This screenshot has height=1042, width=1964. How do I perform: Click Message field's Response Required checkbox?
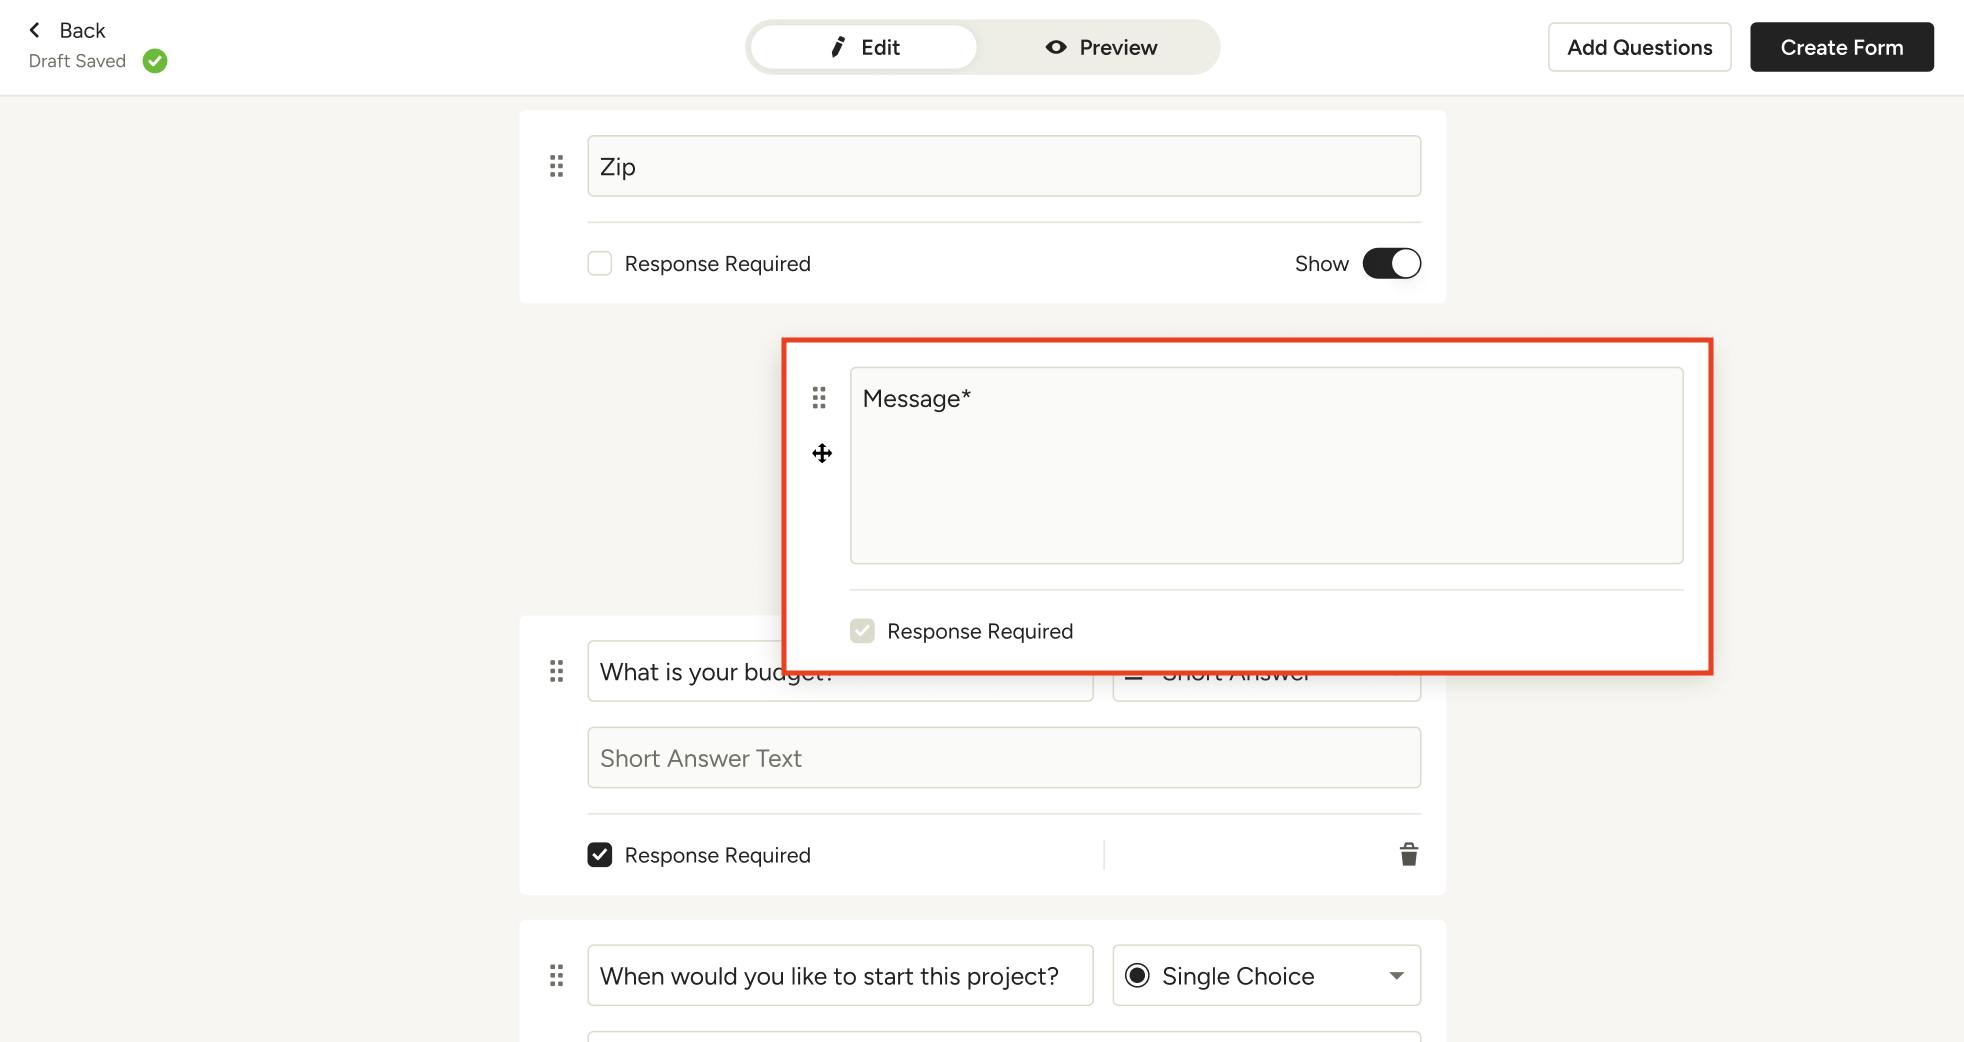[x=862, y=631]
